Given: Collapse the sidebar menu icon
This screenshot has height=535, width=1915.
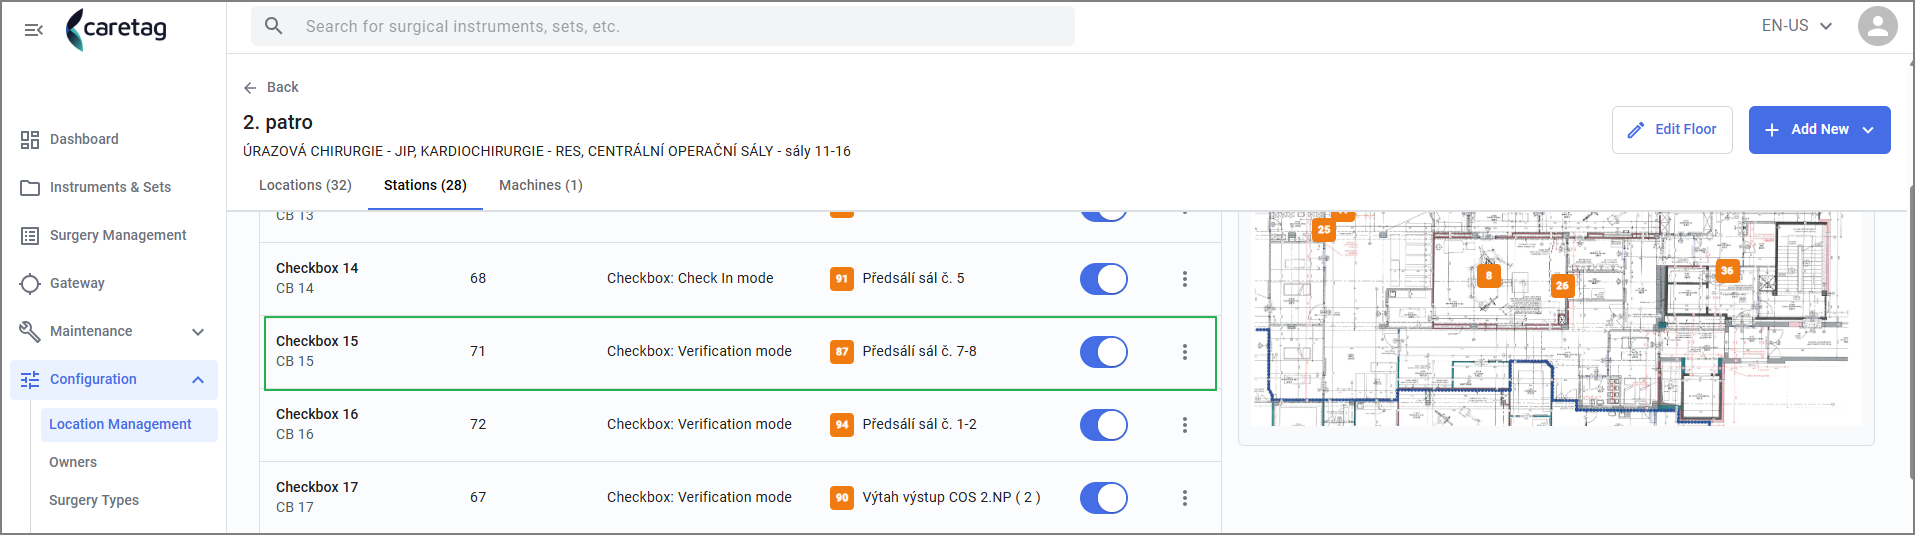Looking at the screenshot, I should 33,30.
